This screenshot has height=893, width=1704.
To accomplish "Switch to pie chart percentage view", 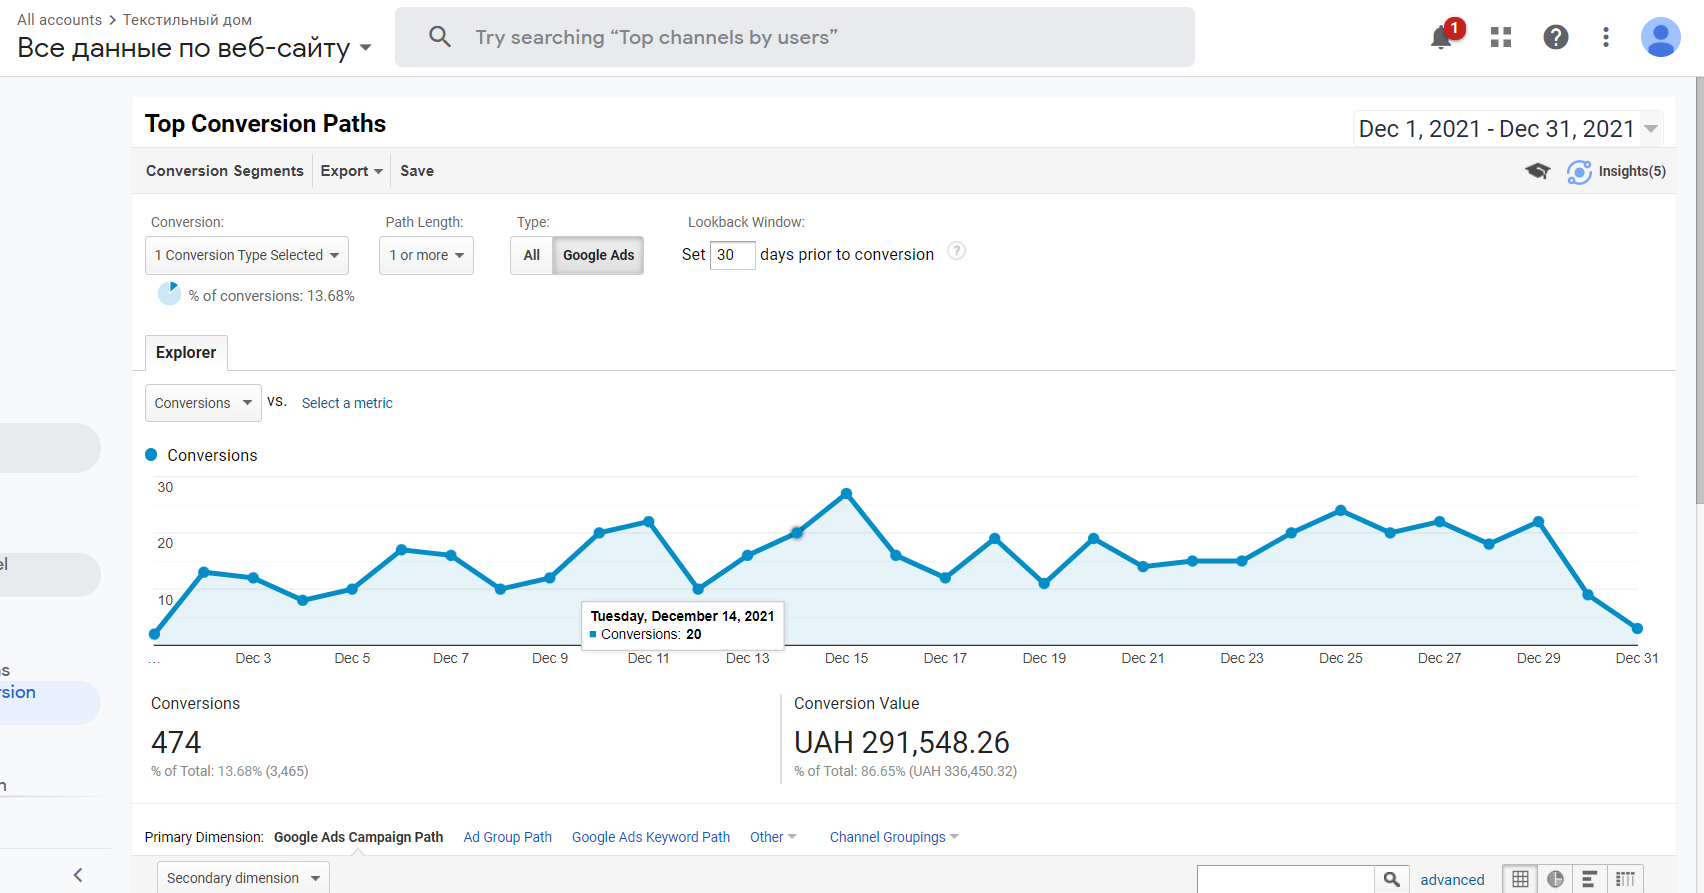I will (x=1555, y=879).
